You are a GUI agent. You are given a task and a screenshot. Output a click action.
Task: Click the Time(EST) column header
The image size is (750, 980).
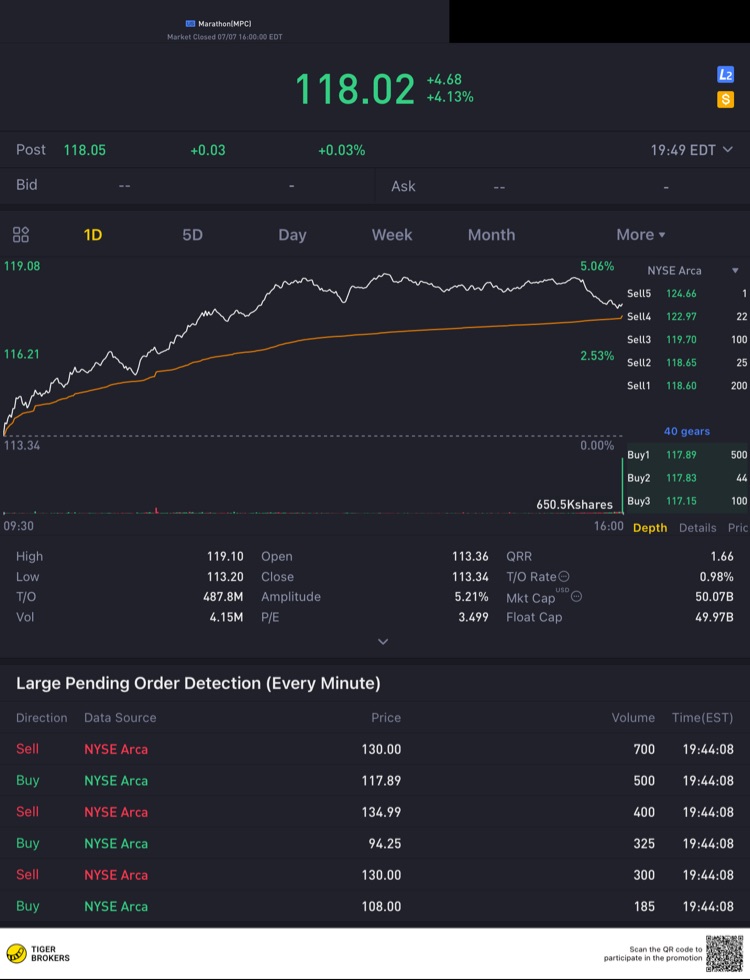point(702,718)
